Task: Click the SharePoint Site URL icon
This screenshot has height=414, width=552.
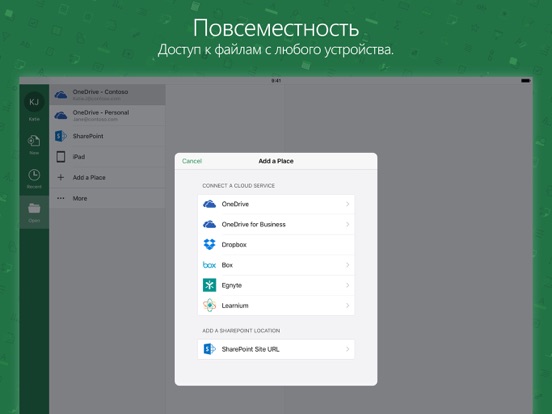Action: [209, 349]
